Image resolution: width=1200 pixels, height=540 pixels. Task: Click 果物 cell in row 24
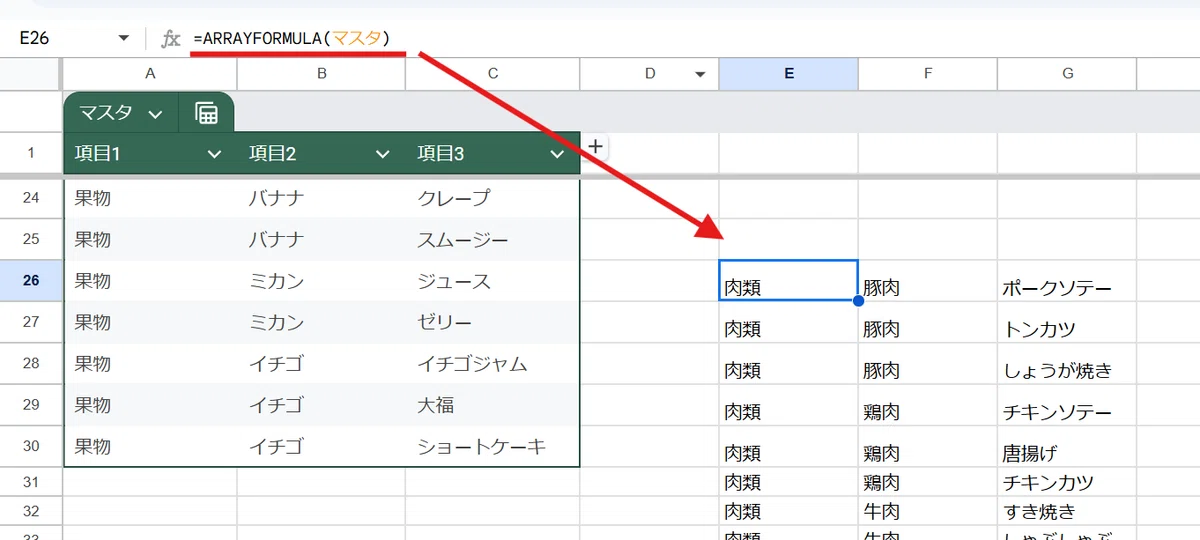coord(150,198)
